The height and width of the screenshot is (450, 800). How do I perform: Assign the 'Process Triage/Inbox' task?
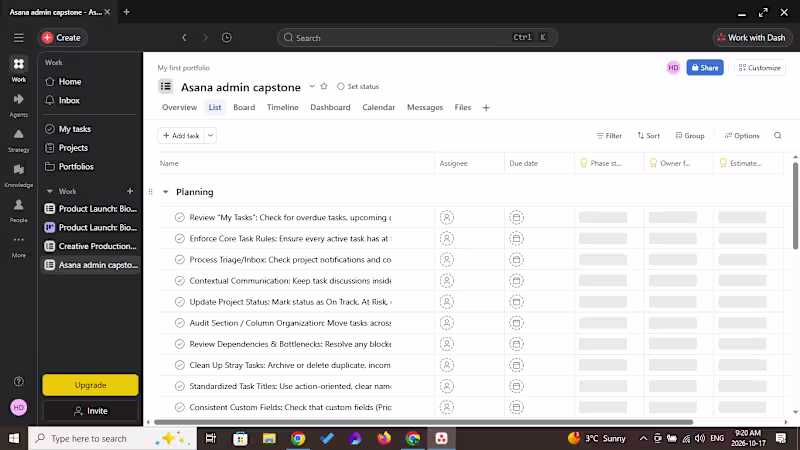[446, 260]
